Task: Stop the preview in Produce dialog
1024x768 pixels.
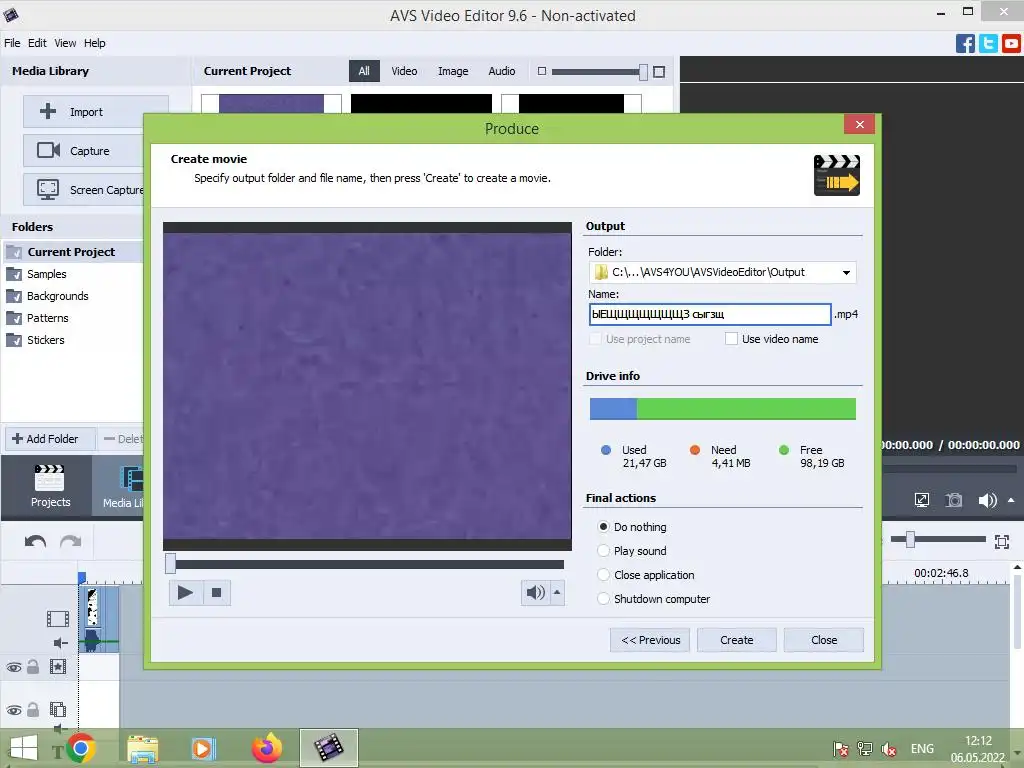Action: pyautogui.click(x=216, y=592)
